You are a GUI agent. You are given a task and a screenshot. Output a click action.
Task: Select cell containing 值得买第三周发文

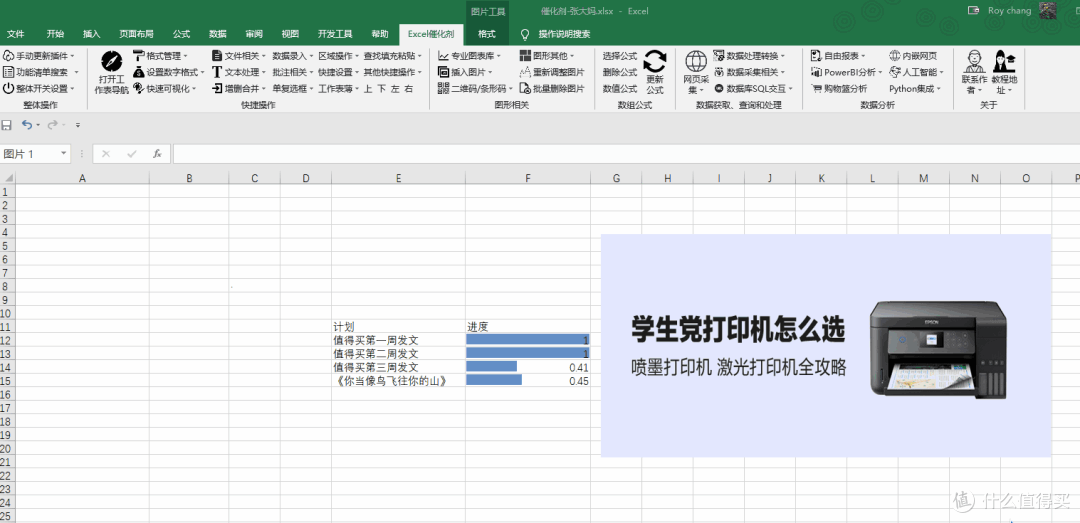point(398,367)
